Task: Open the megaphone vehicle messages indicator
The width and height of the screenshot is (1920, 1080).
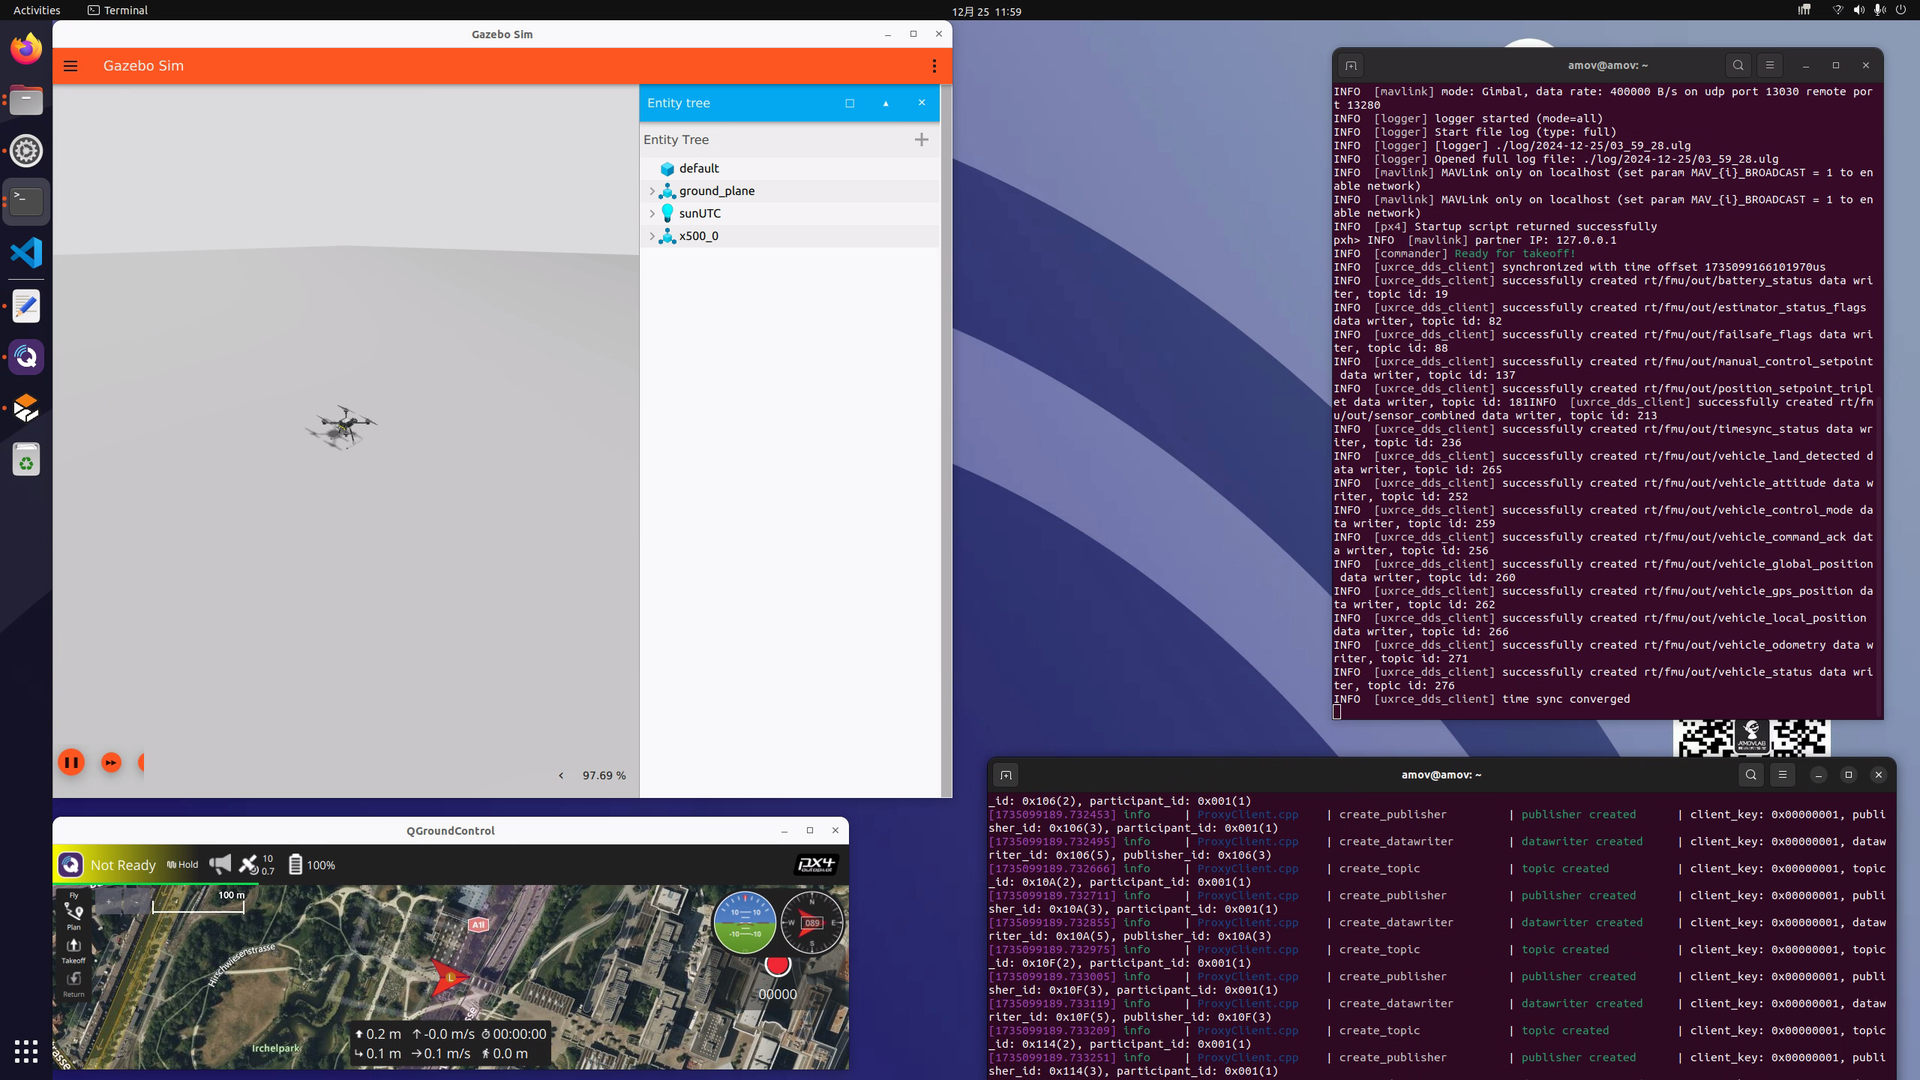Action: click(x=220, y=864)
